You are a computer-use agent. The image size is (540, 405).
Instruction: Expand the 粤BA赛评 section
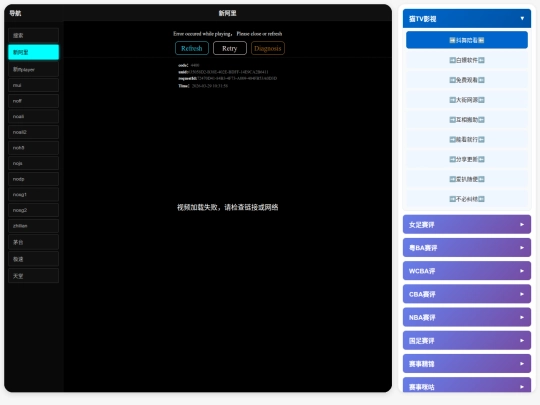(467, 248)
